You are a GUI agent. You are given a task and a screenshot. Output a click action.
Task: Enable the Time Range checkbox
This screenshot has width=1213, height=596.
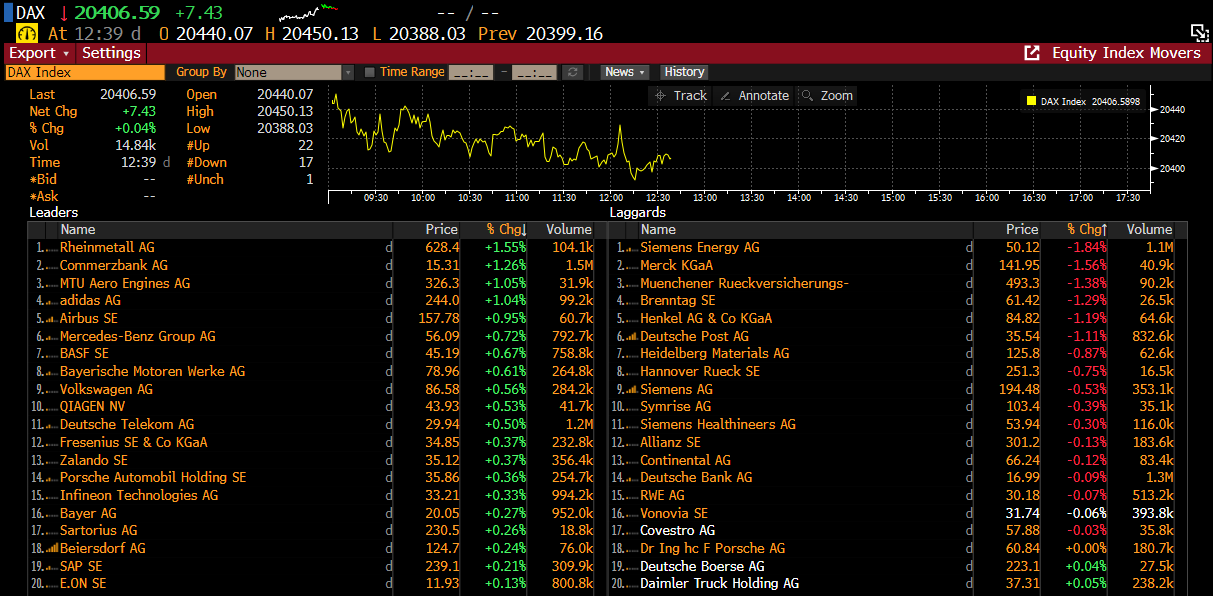[x=370, y=72]
